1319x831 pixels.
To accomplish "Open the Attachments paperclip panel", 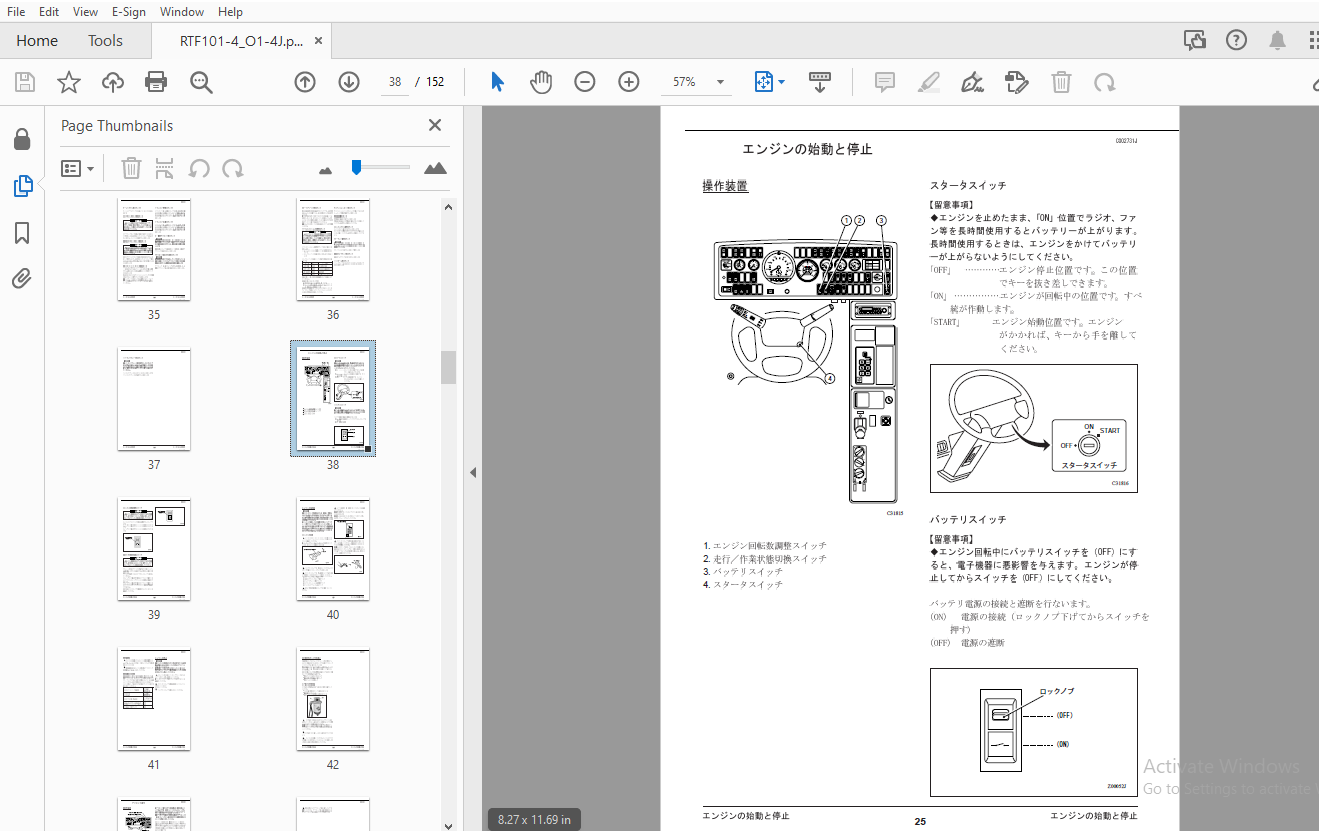I will point(22,279).
